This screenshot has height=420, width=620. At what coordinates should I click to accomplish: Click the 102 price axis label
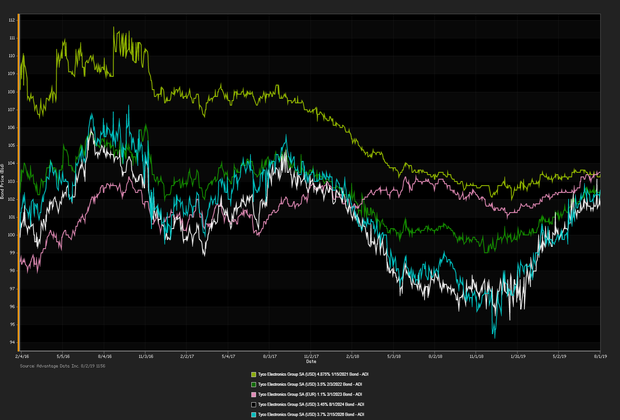(12, 199)
